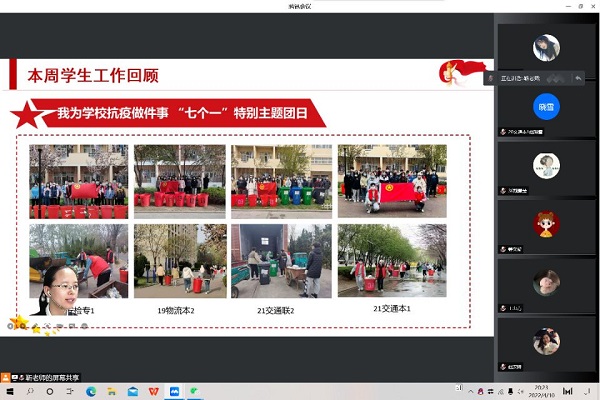Image resolution: width=600 pixels, height=400 pixels.
Task: Click the bell tray icon
Action: tap(510, 392)
